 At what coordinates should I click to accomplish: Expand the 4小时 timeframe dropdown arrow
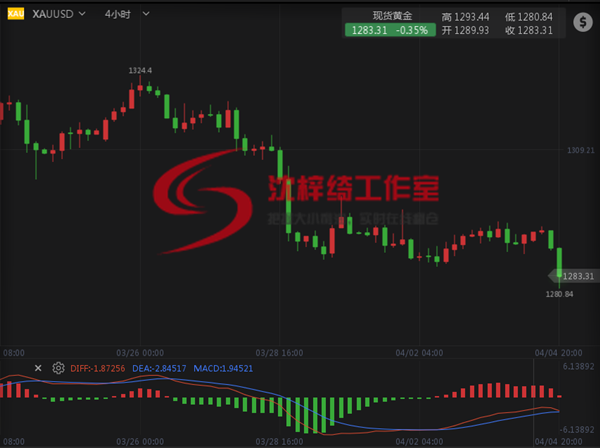click(x=146, y=15)
